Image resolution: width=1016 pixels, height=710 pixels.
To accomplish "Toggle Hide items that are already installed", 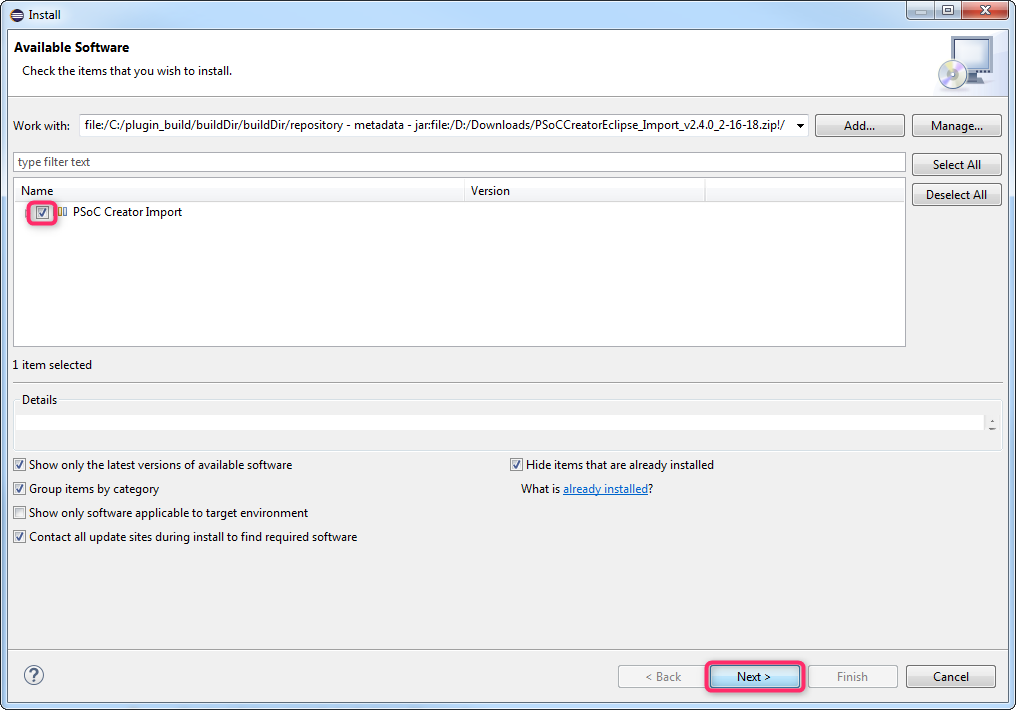I will [516, 464].
